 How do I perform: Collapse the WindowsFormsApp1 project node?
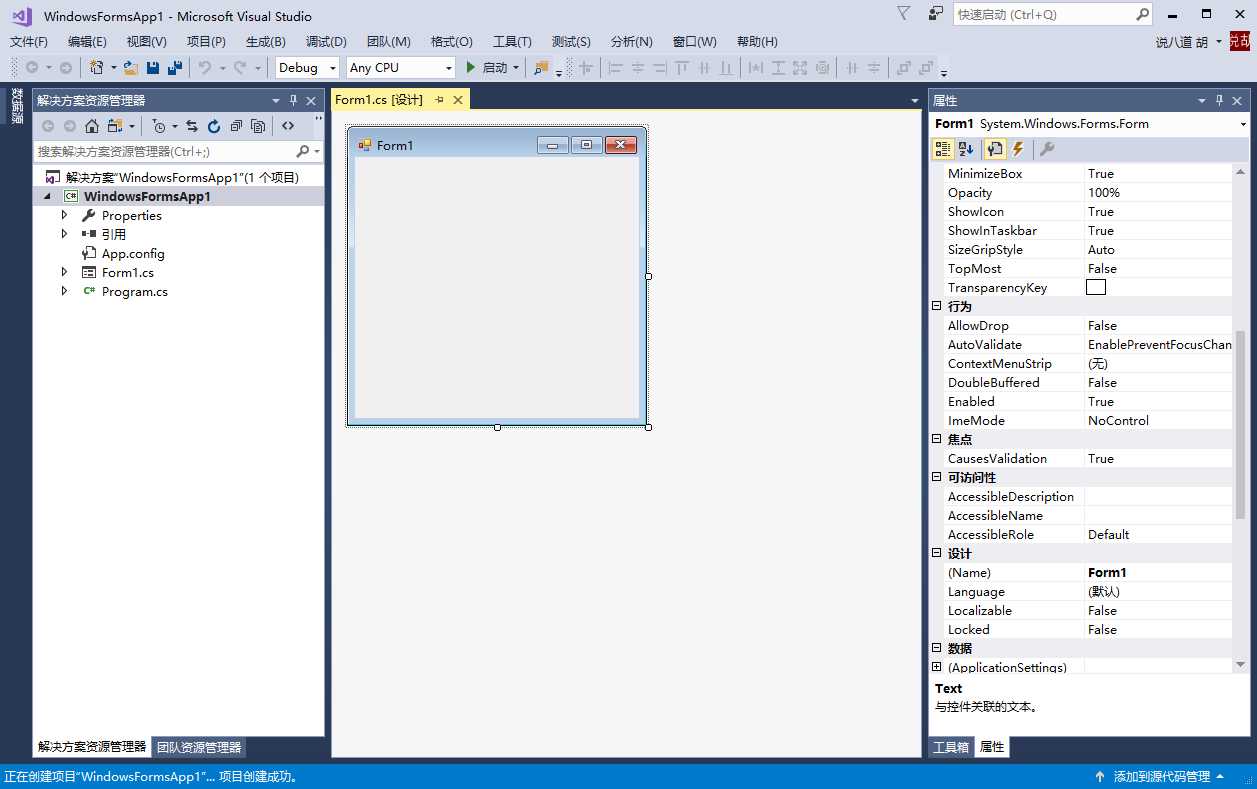coord(47,196)
